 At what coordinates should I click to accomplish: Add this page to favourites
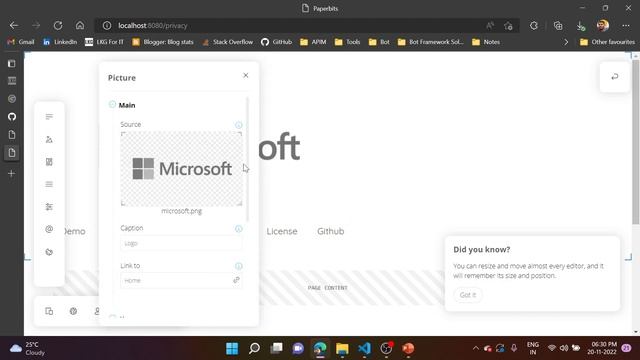(x=508, y=26)
